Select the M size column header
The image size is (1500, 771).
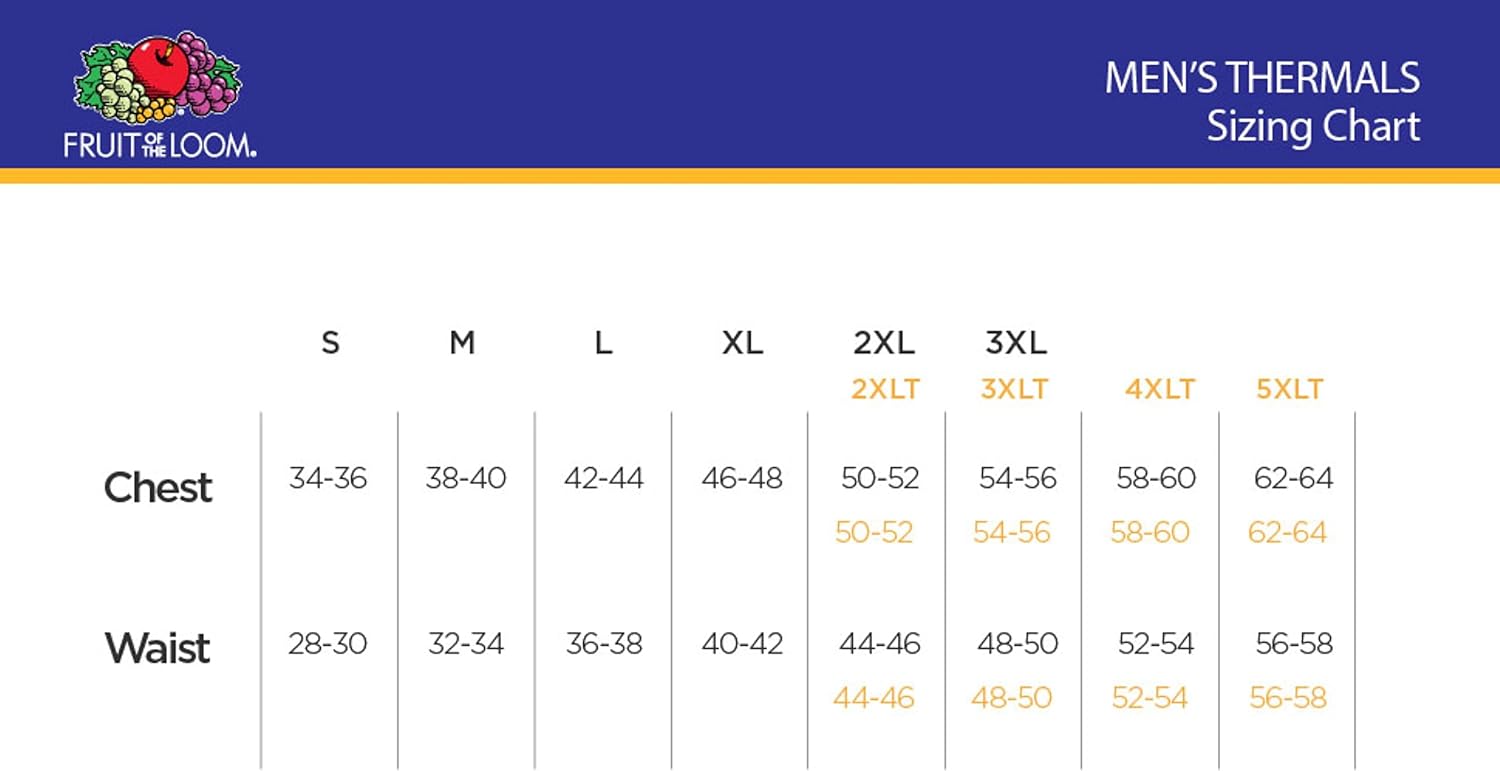coord(462,343)
